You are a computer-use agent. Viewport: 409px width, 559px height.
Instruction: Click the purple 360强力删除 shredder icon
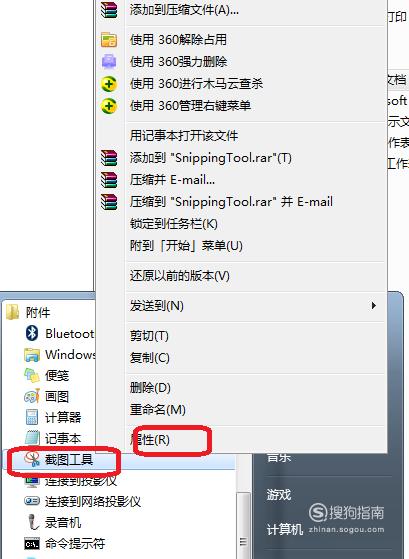pyautogui.click(x=109, y=61)
